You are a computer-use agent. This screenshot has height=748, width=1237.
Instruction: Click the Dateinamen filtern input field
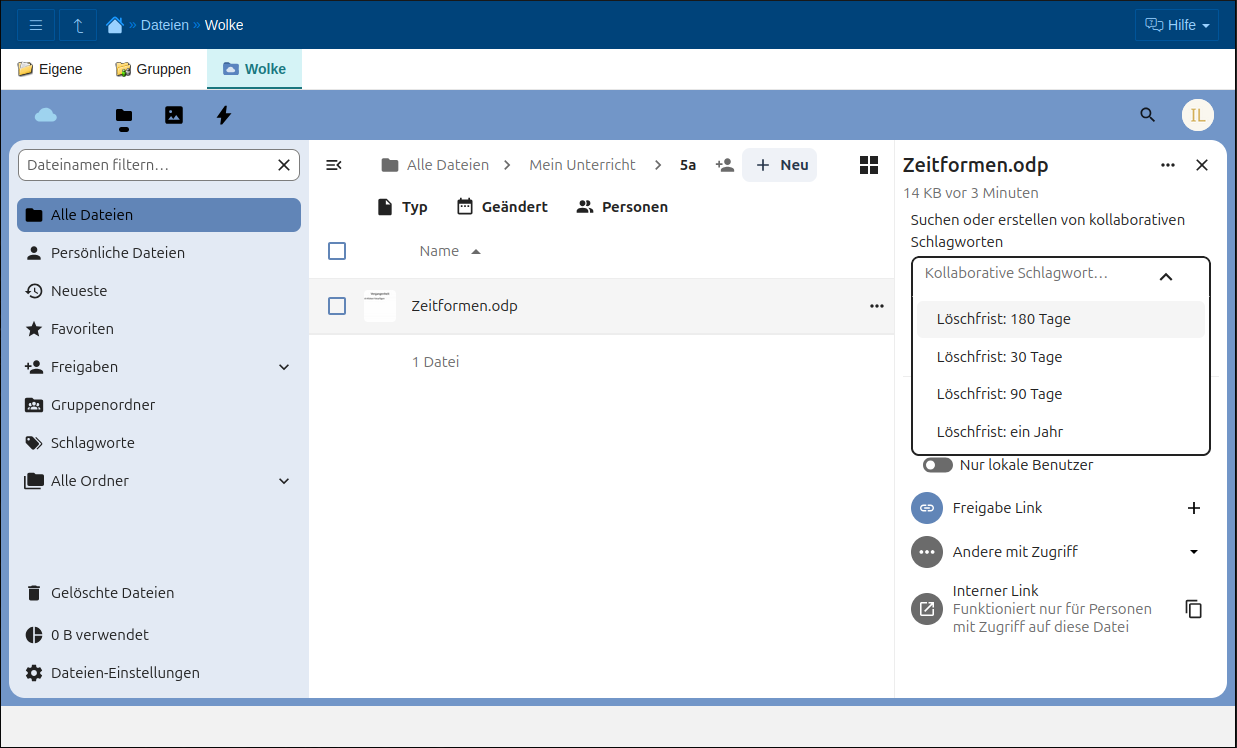148,165
